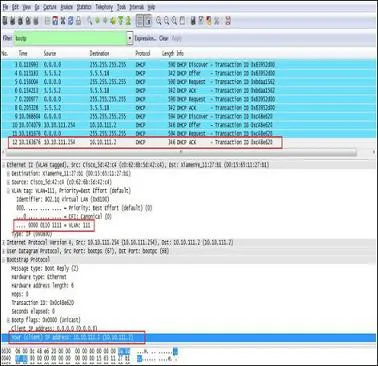Sort packets by Protocol column
378x366 pixels.
click(143, 53)
